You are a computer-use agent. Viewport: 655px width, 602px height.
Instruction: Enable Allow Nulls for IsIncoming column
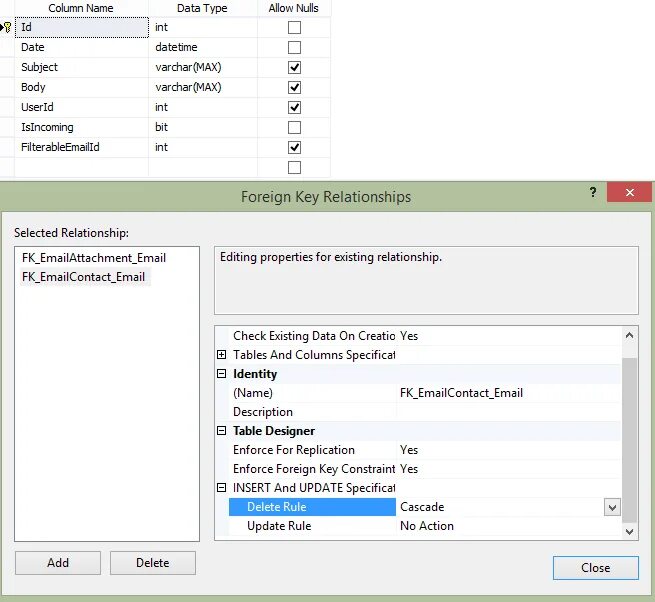[294, 127]
